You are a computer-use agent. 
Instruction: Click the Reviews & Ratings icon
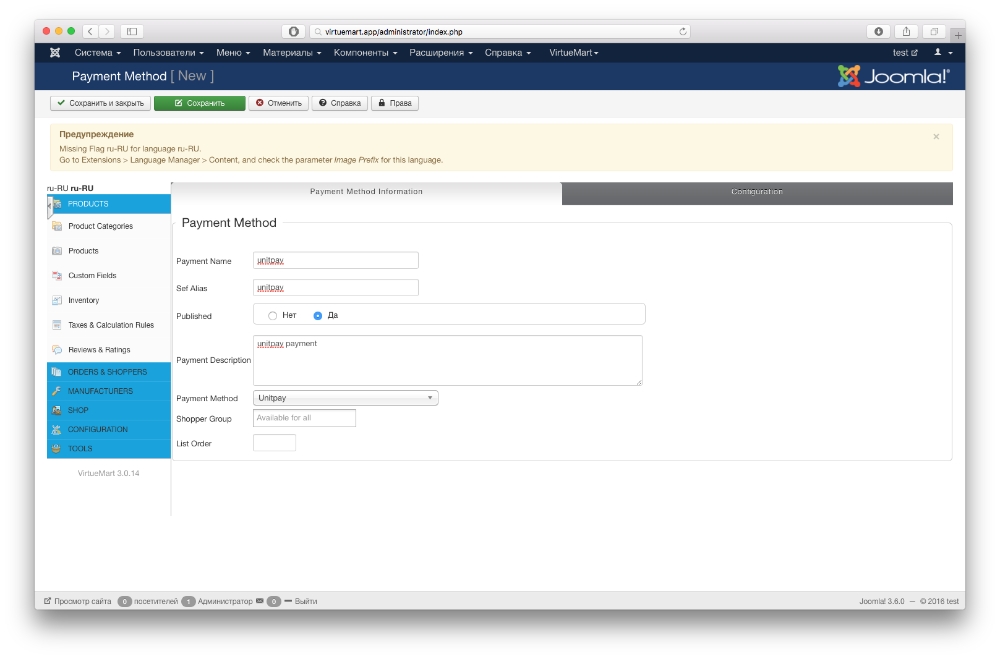[x=57, y=350]
